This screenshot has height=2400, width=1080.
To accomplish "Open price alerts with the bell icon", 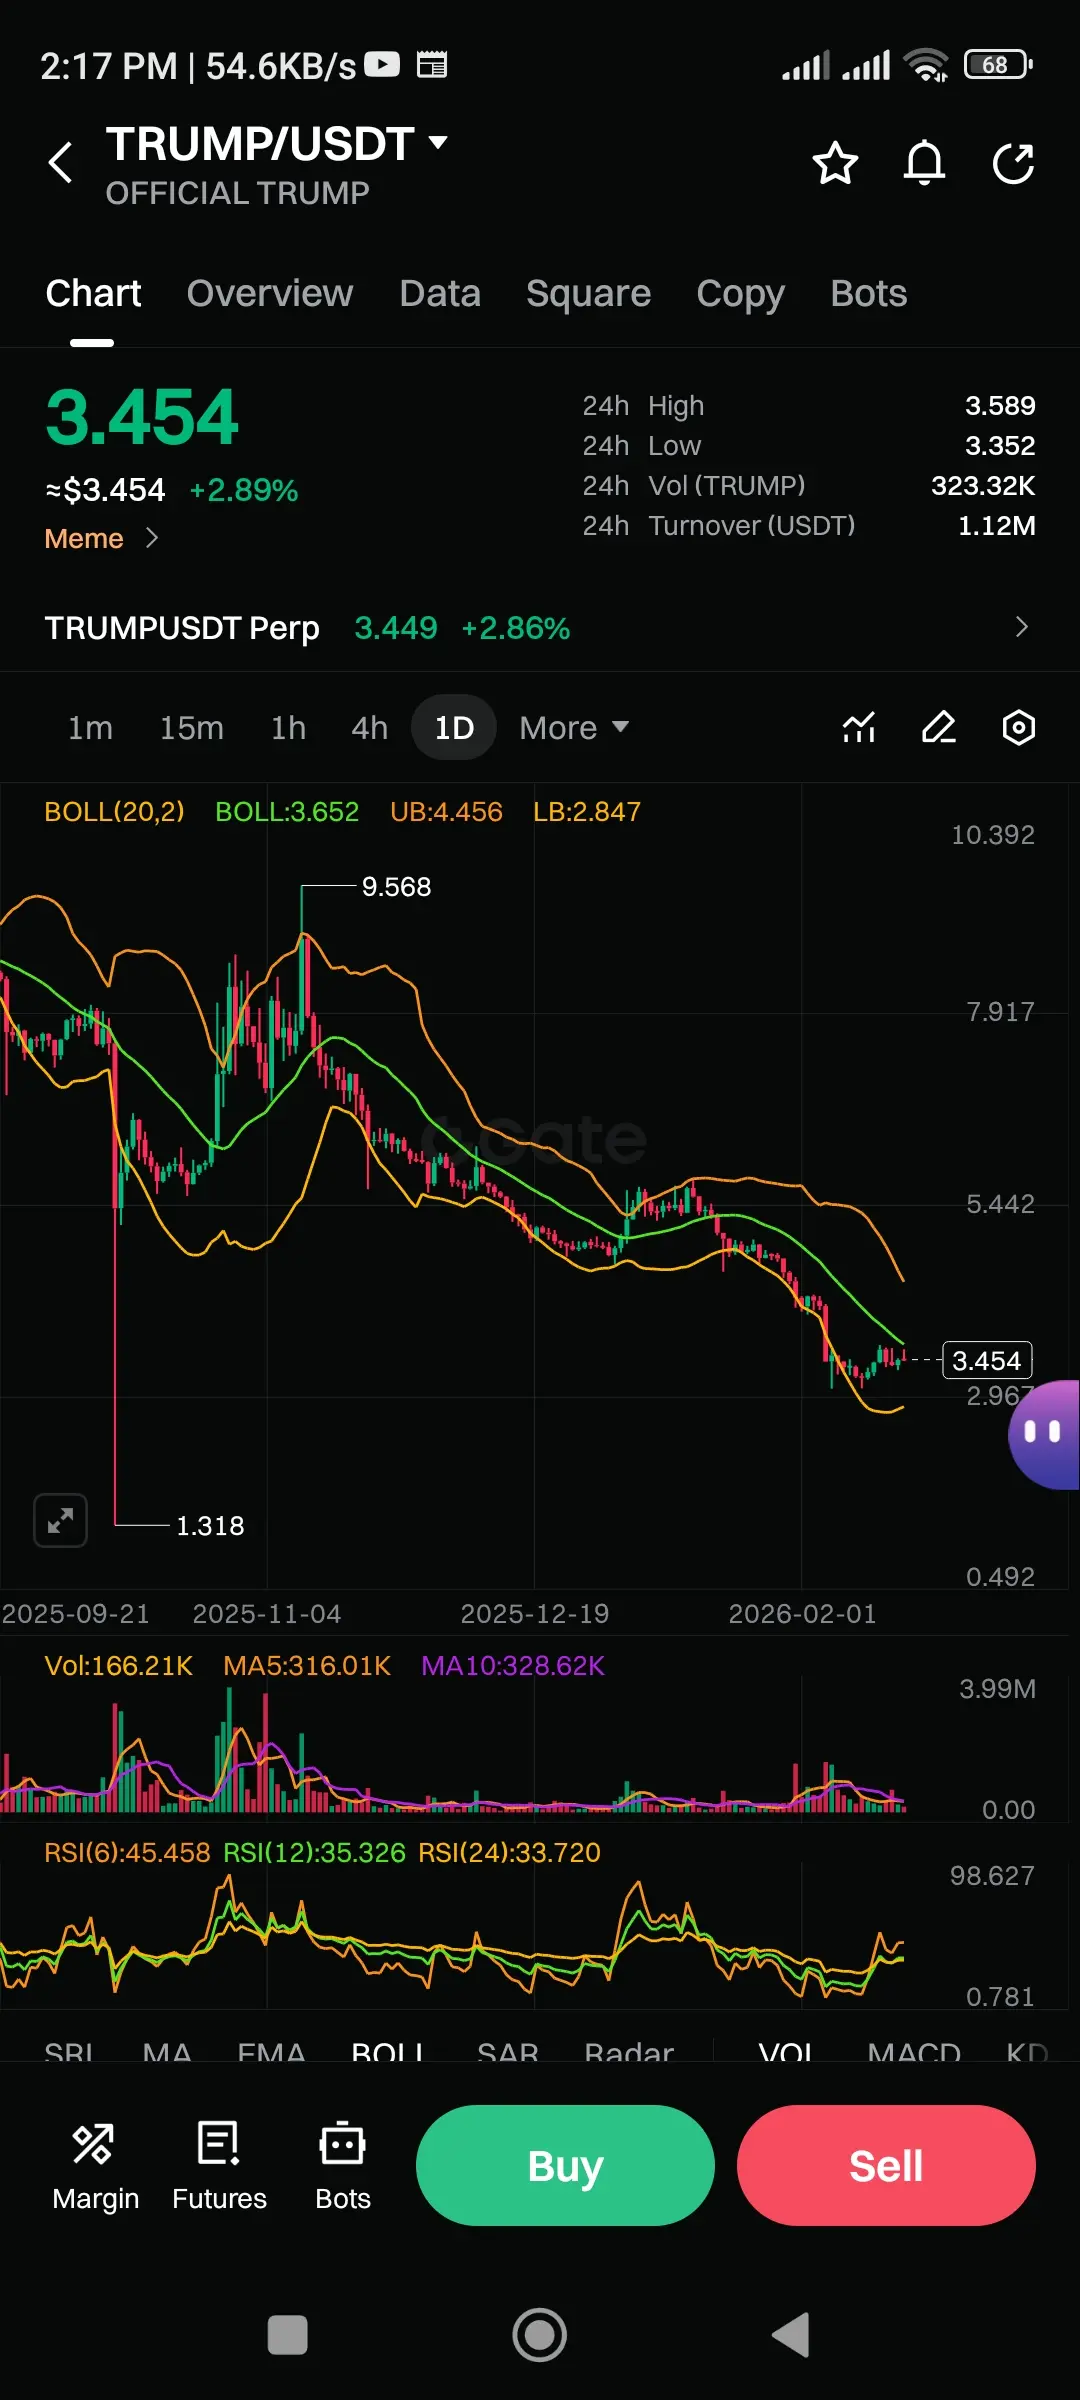I will pyautogui.click(x=924, y=163).
